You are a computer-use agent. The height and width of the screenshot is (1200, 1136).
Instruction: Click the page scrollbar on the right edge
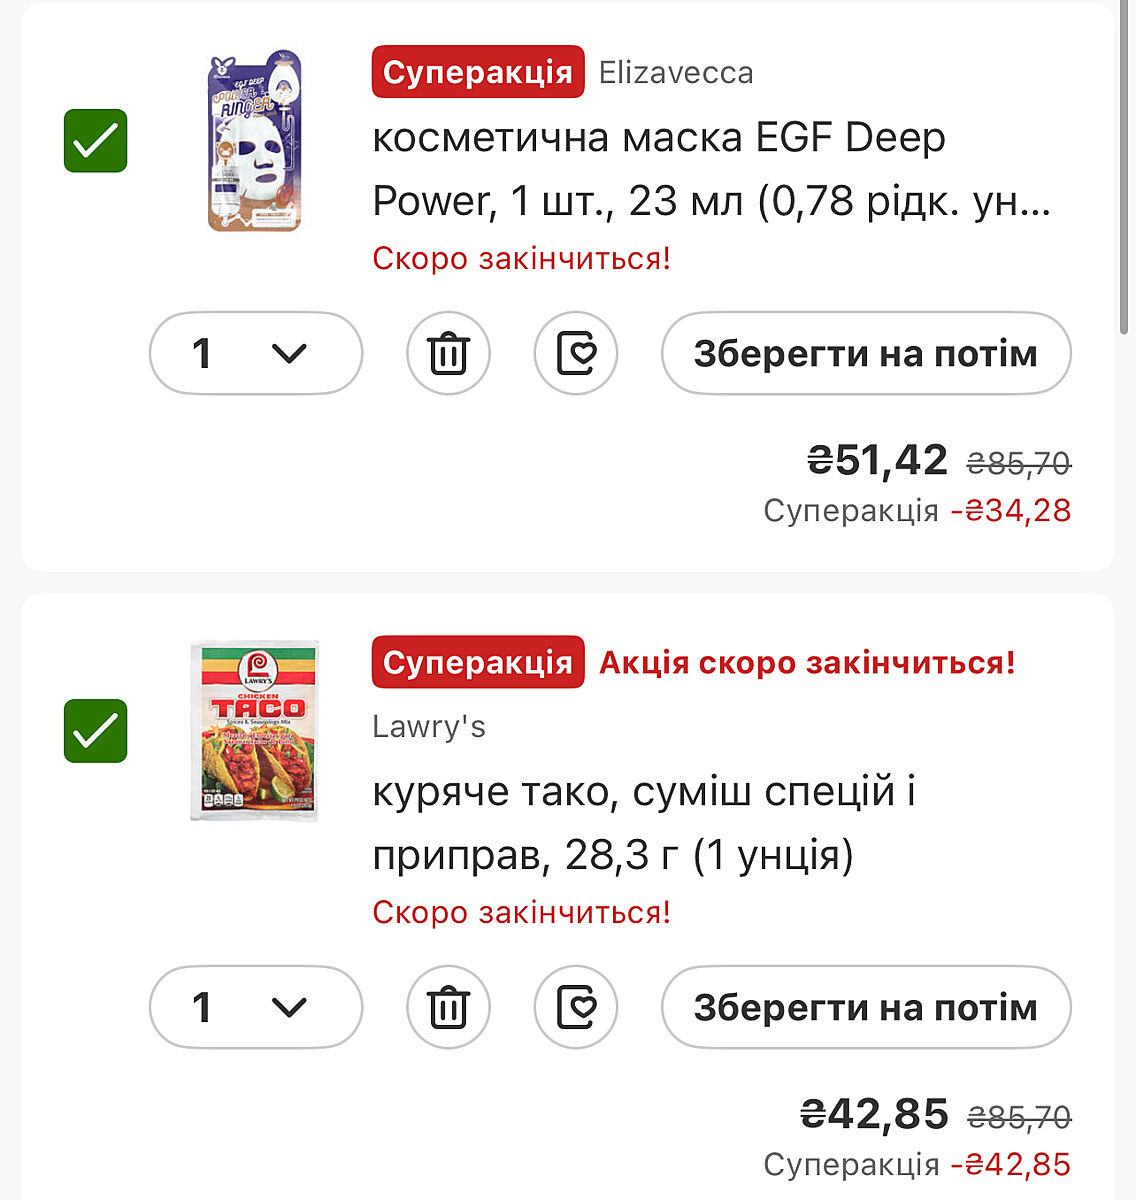point(1124,170)
